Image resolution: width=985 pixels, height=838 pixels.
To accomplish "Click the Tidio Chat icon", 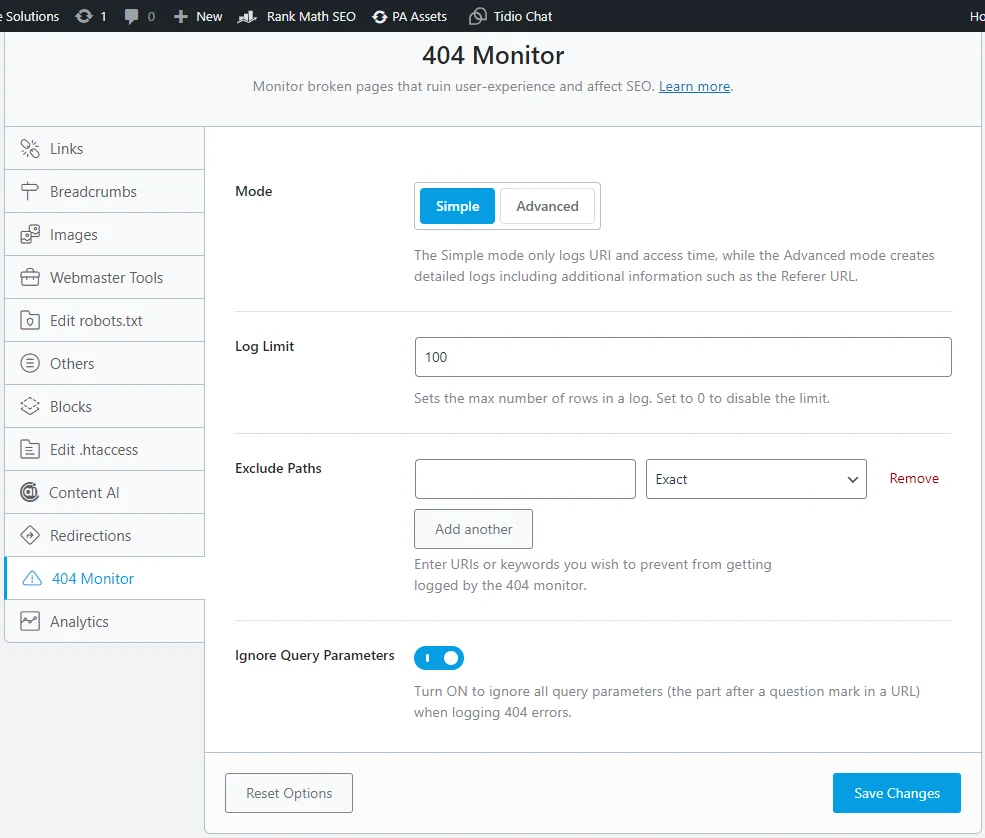I will point(478,16).
